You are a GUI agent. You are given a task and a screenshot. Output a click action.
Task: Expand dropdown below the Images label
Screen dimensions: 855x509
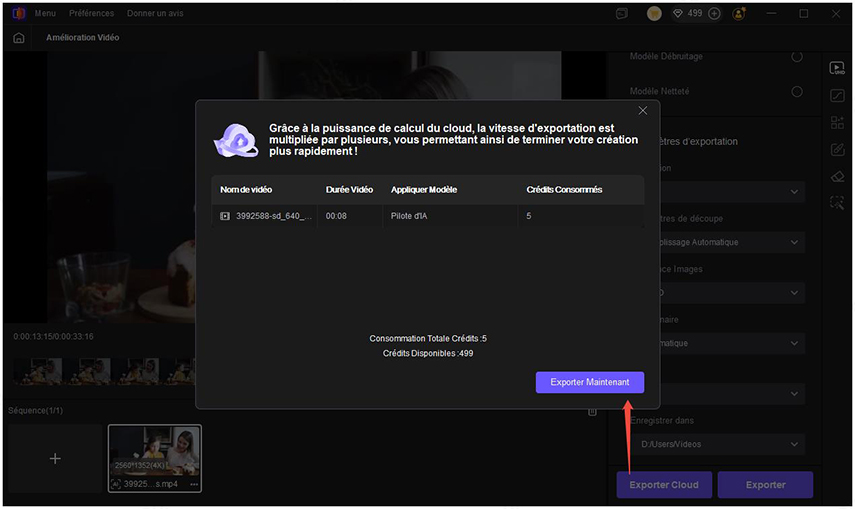[794, 293]
